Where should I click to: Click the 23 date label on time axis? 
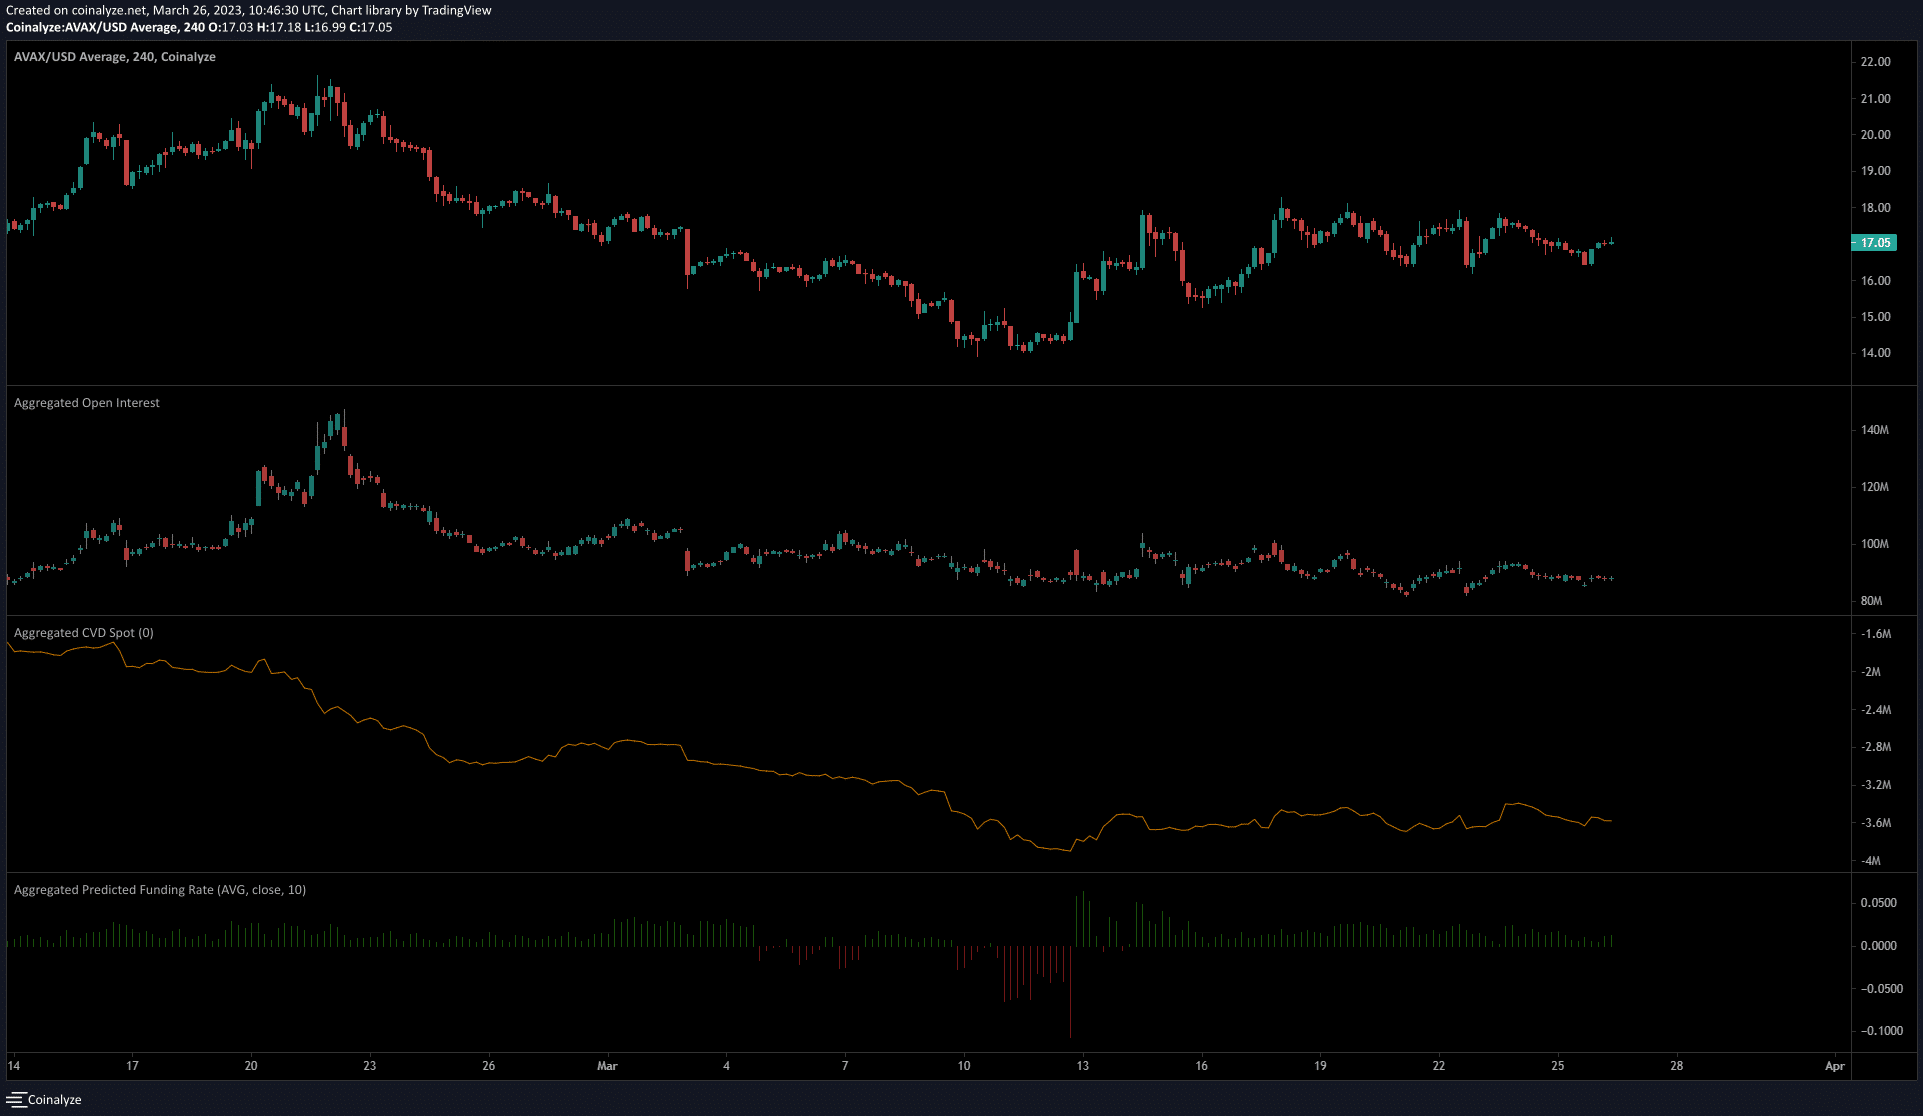point(370,1066)
